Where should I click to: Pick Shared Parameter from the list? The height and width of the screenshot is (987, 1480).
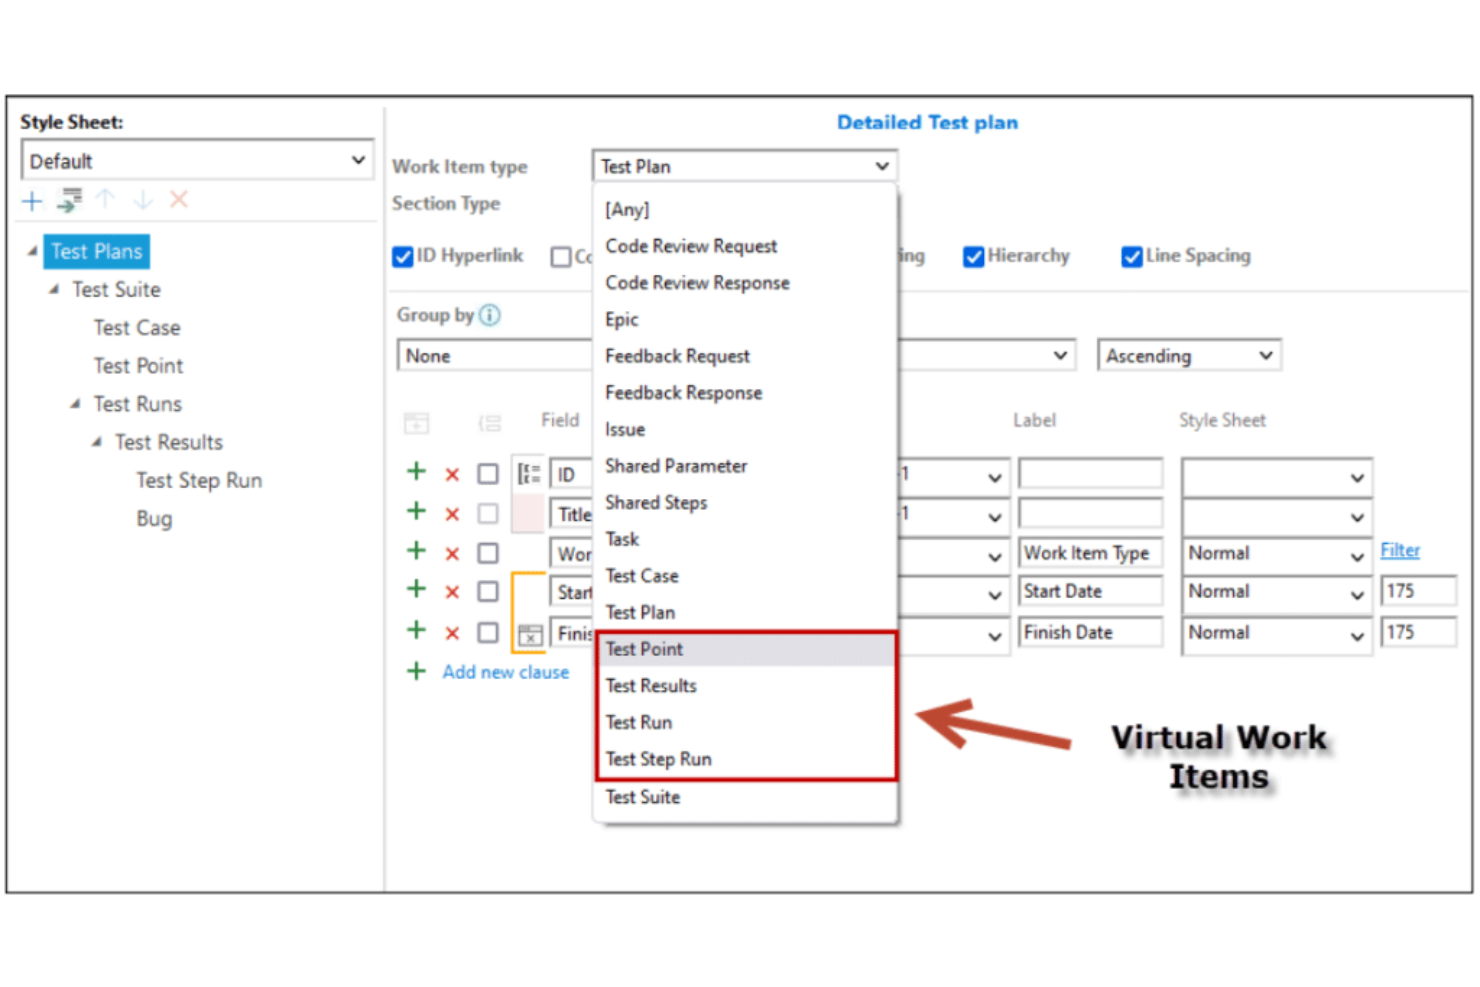[x=746, y=466]
